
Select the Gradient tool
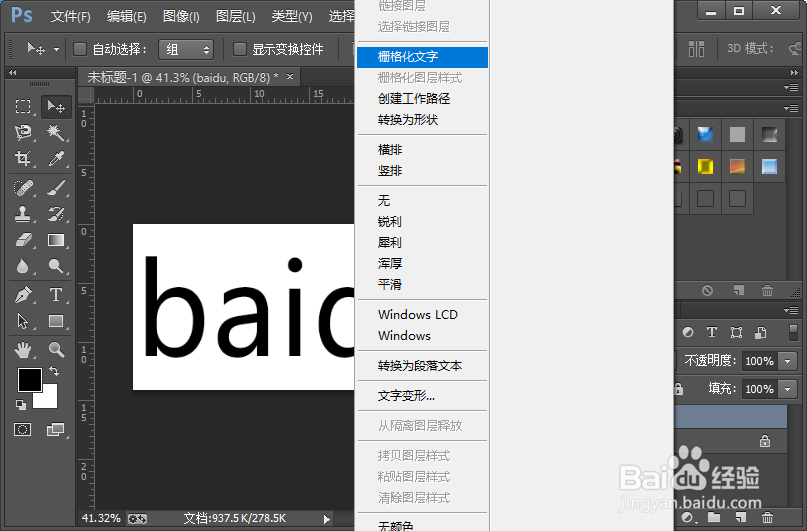pyautogui.click(x=56, y=240)
